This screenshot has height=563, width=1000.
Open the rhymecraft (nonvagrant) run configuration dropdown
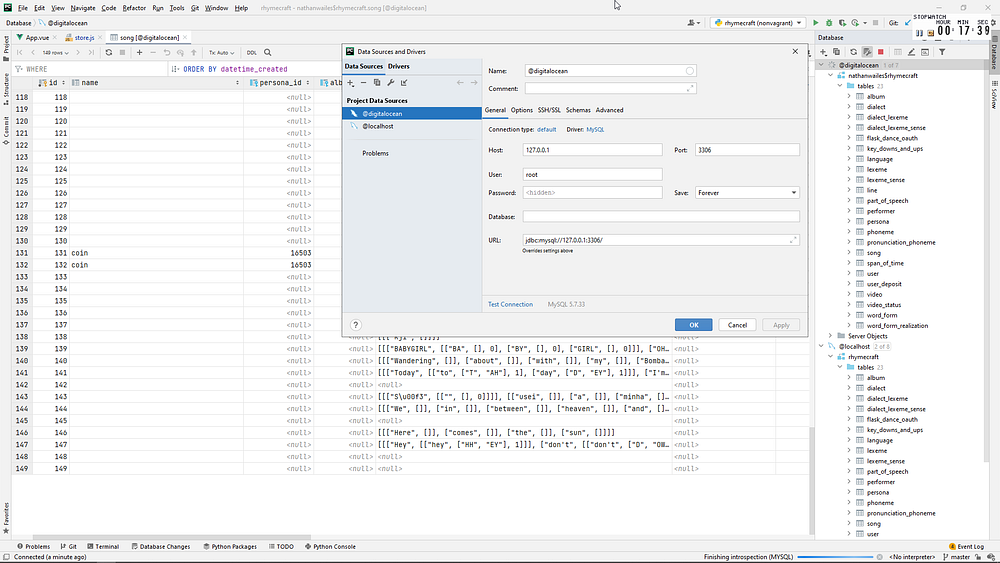tap(757, 22)
